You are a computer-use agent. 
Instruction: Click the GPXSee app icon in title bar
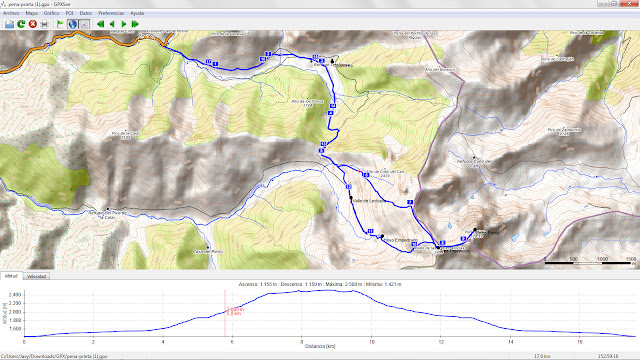[4, 4]
